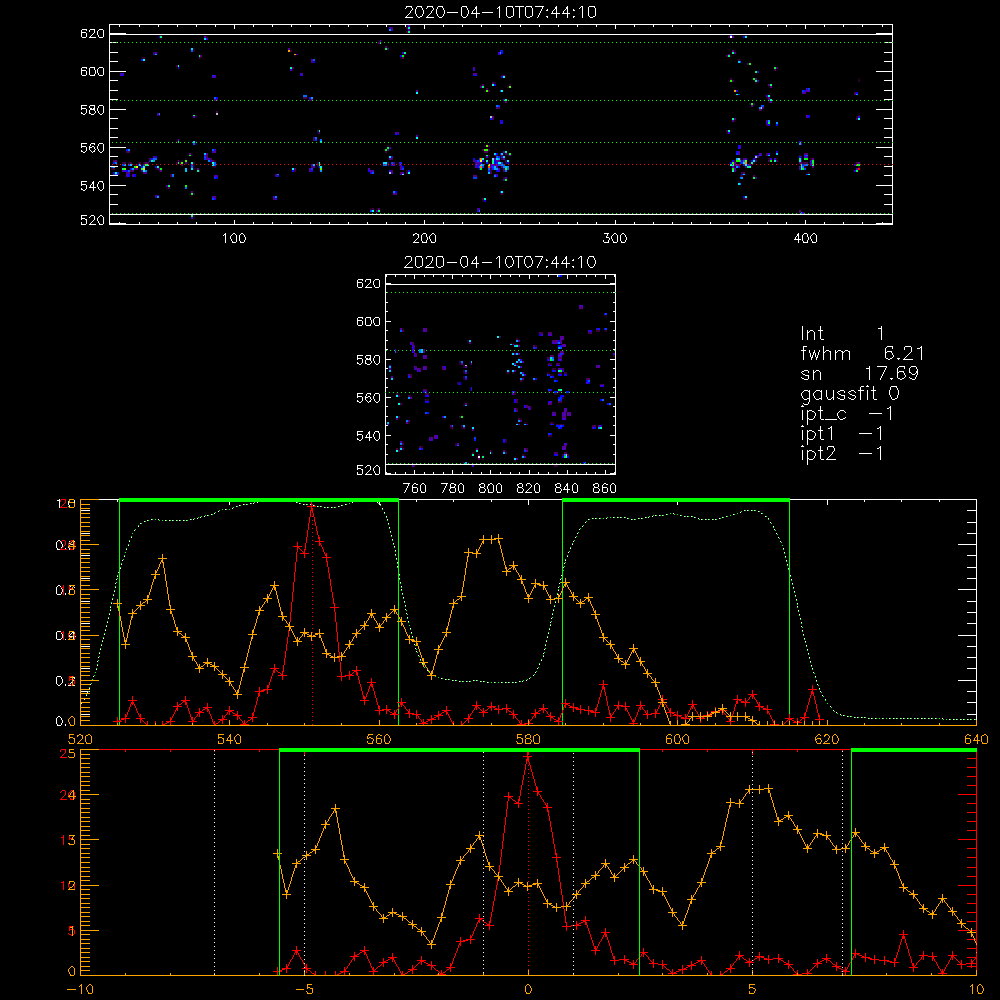1000x1000 pixels.
Task: Click the '560' y-axis label of the middle image
Action: click(x=369, y=398)
